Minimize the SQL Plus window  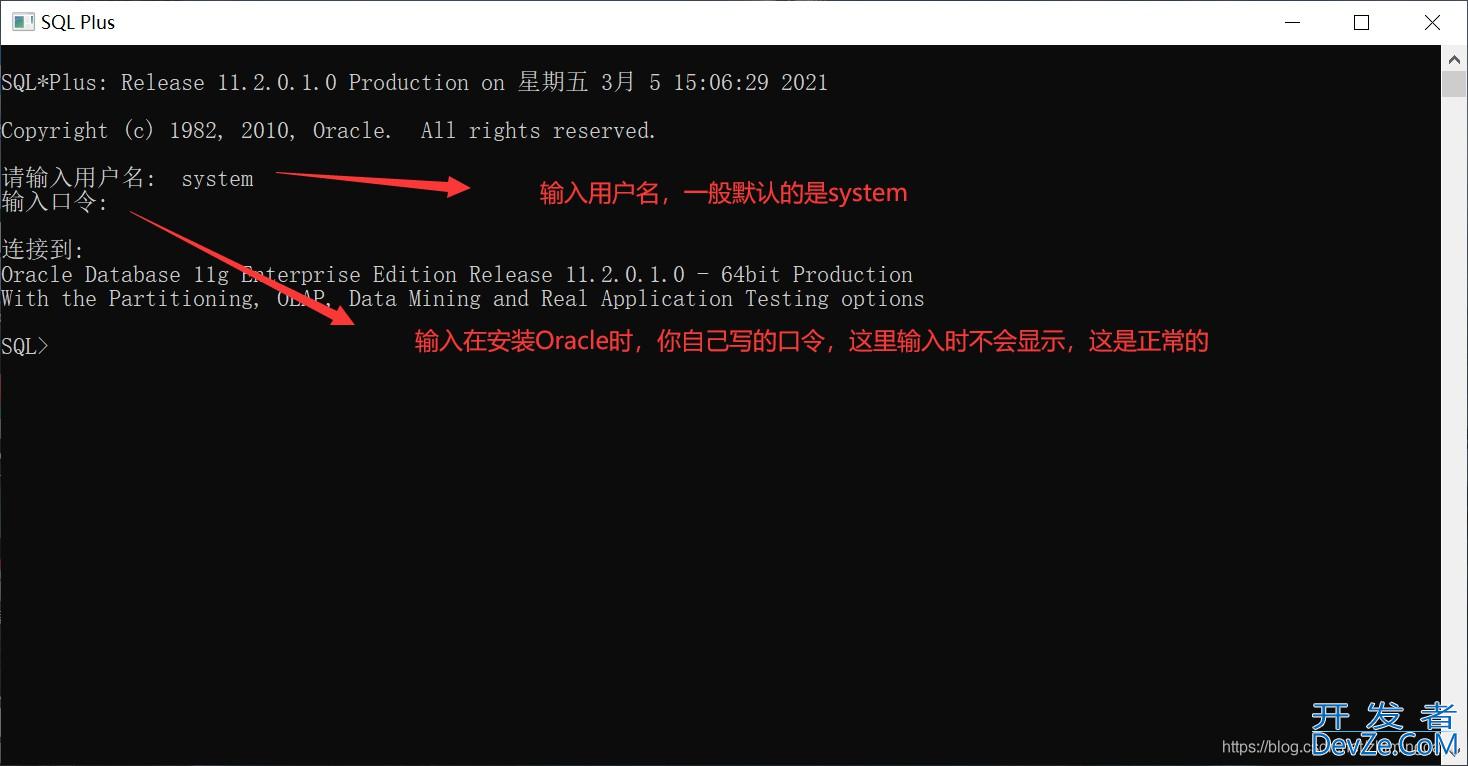tap(1290, 22)
